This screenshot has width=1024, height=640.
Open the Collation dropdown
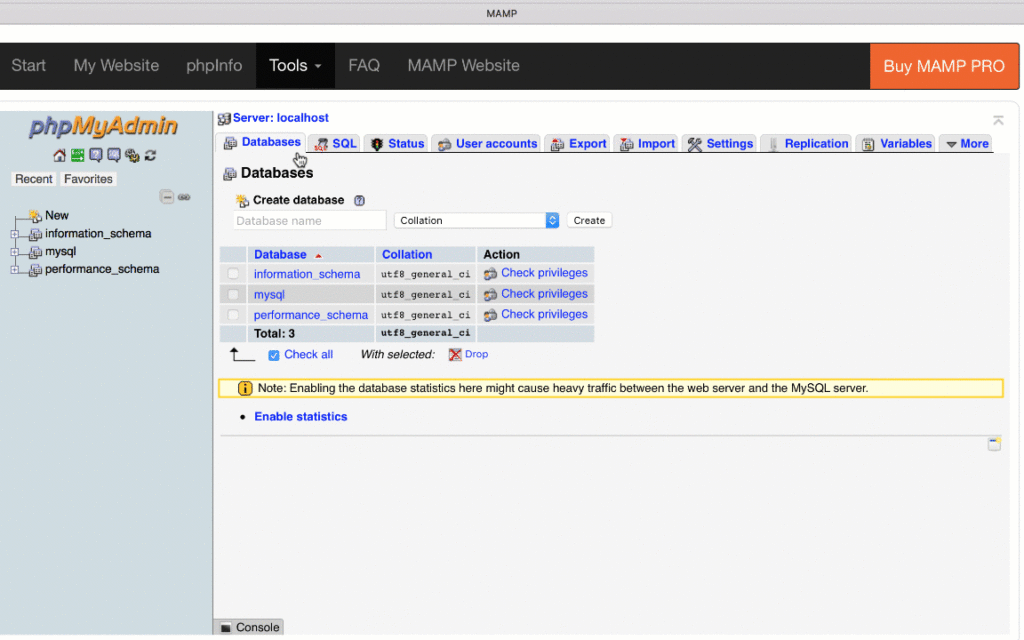point(477,221)
